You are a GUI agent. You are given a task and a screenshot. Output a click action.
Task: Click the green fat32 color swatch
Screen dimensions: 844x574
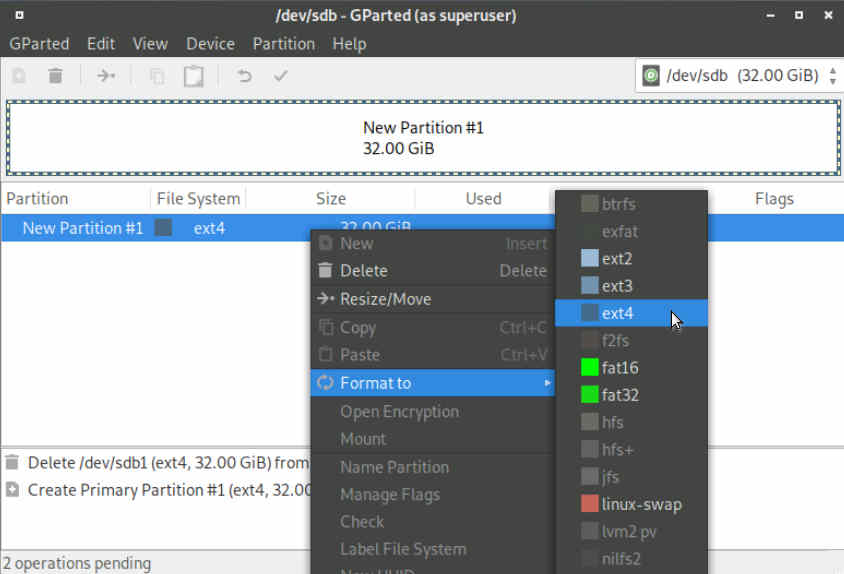(590, 395)
